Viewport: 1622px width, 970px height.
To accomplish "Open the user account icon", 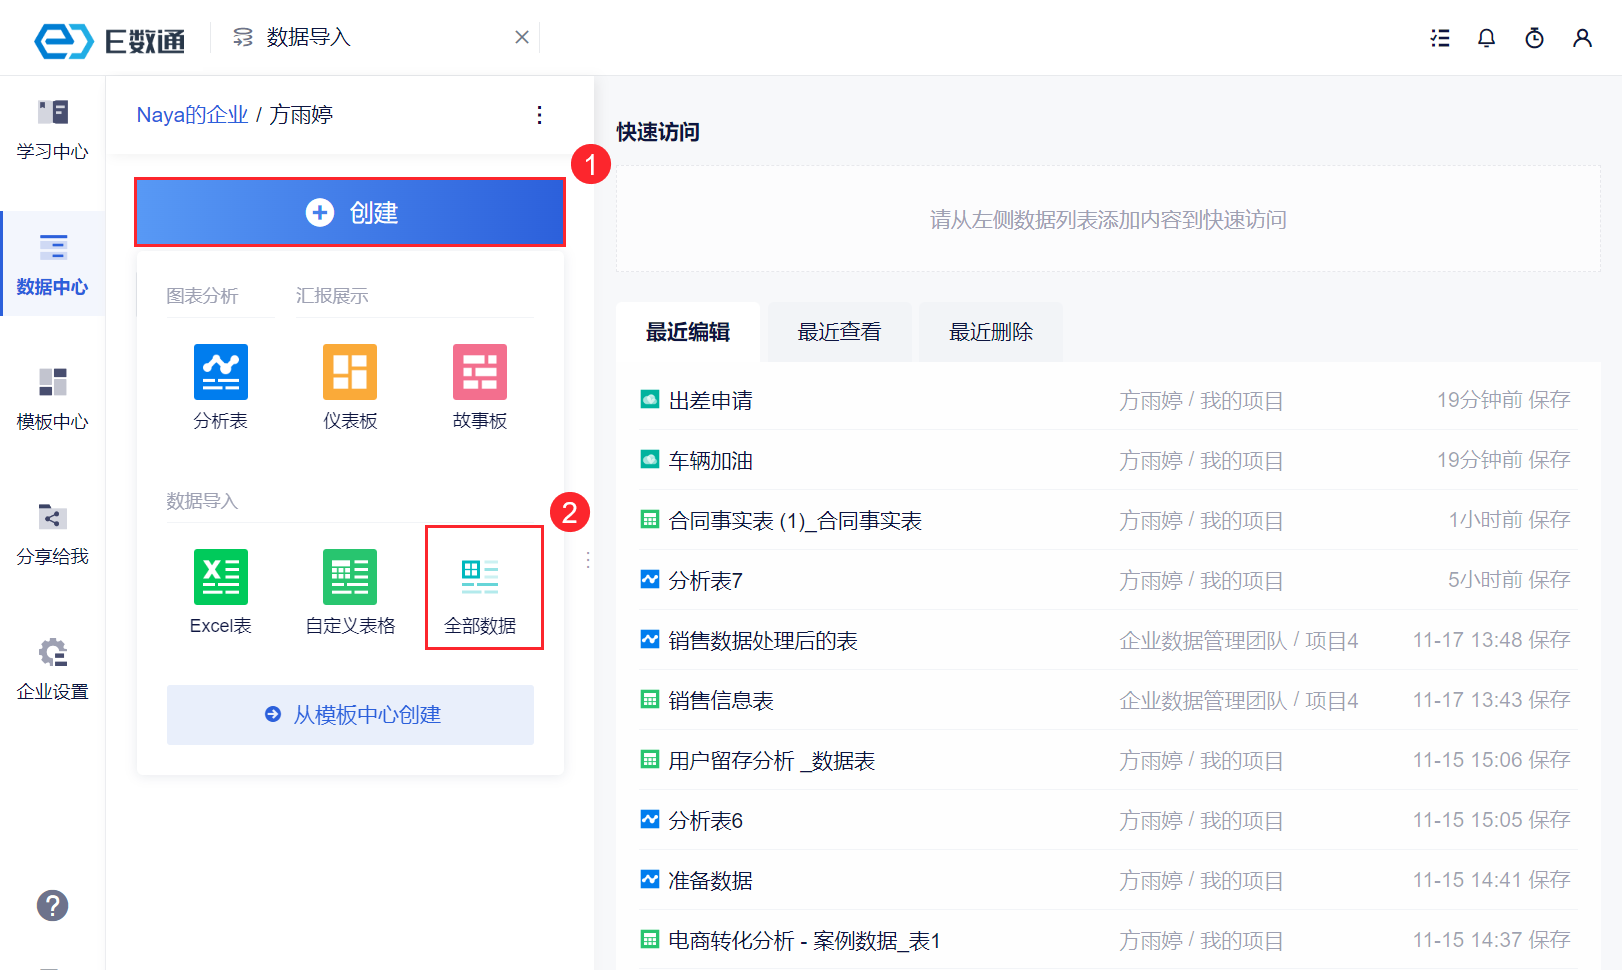I will click(x=1582, y=38).
